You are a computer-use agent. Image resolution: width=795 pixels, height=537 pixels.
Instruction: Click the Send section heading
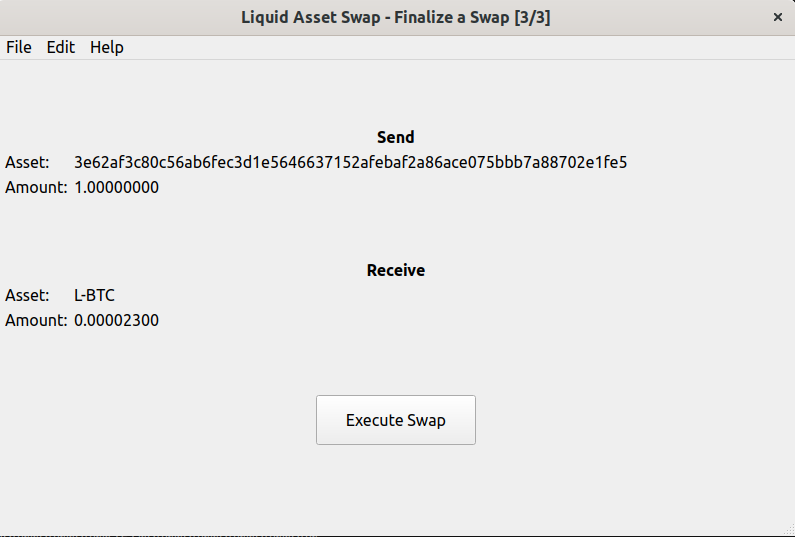[x=396, y=137]
